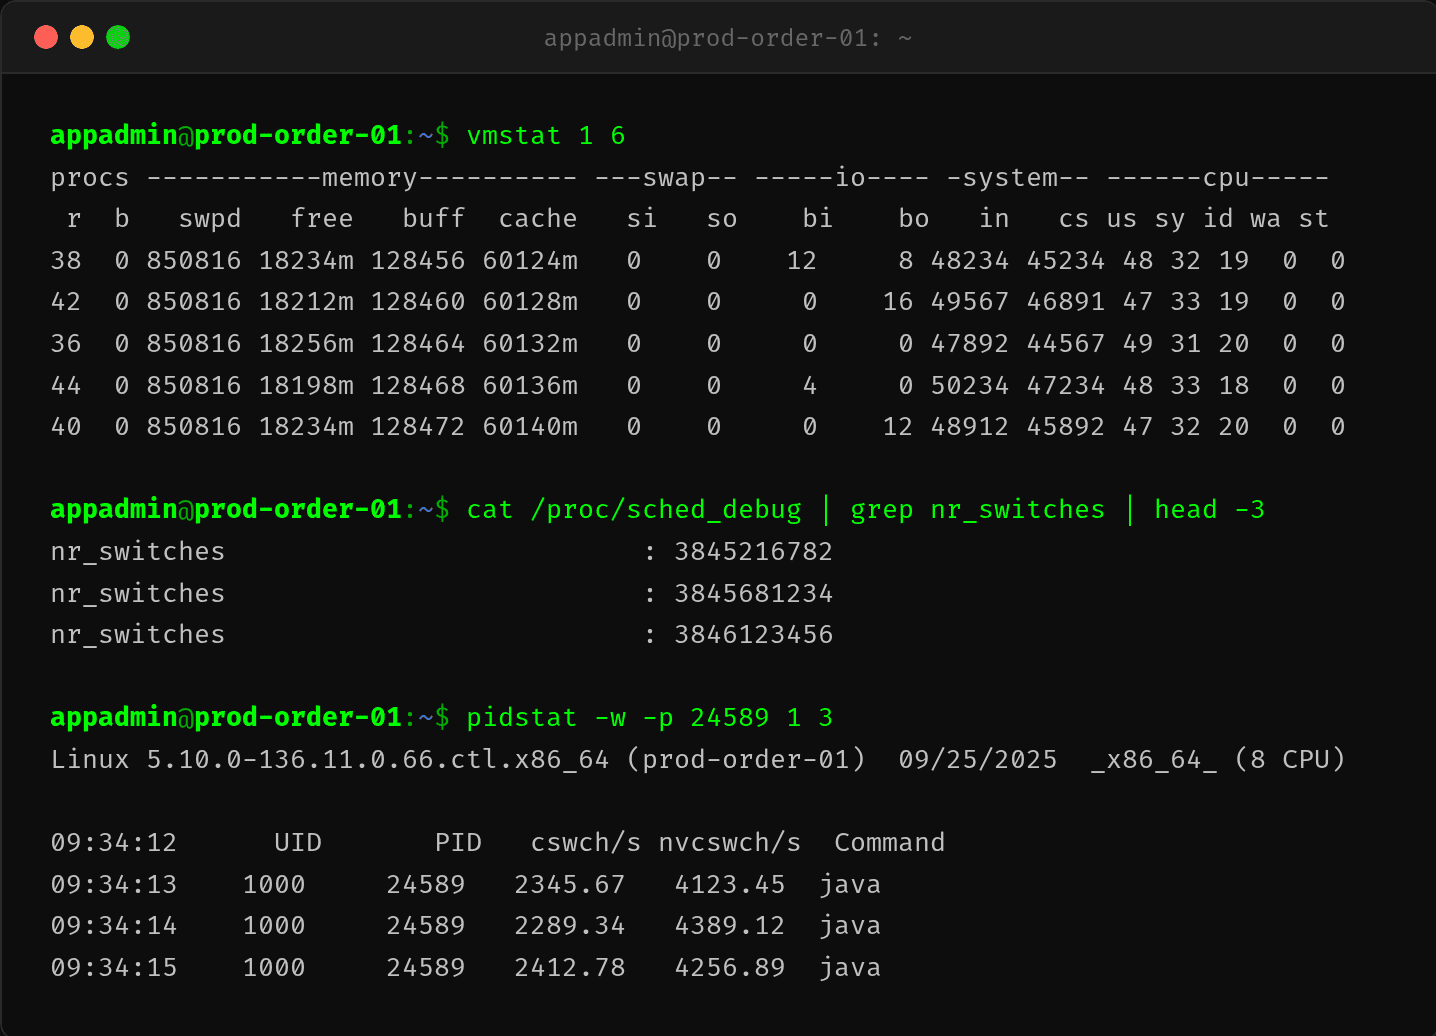The width and height of the screenshot is (1436, 1036).
Task: Click cache value 60124m
Action: [x=530, y=260]
